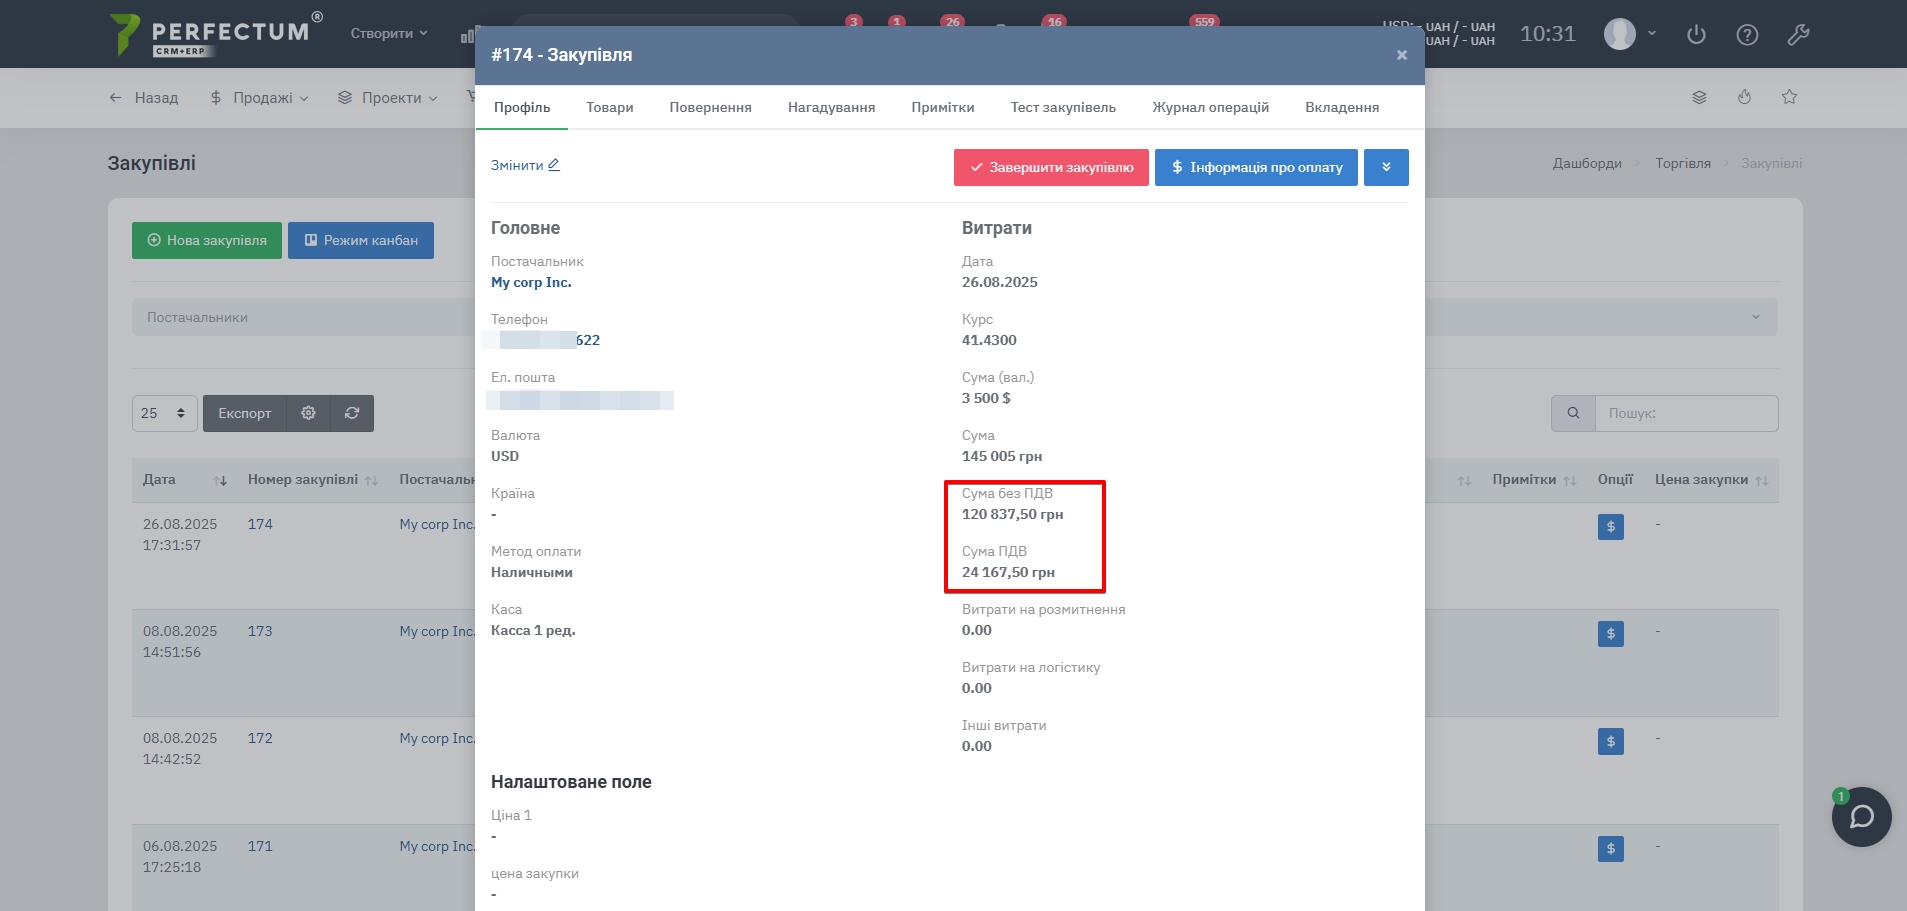Open table column settings gear

pos(308,413)
